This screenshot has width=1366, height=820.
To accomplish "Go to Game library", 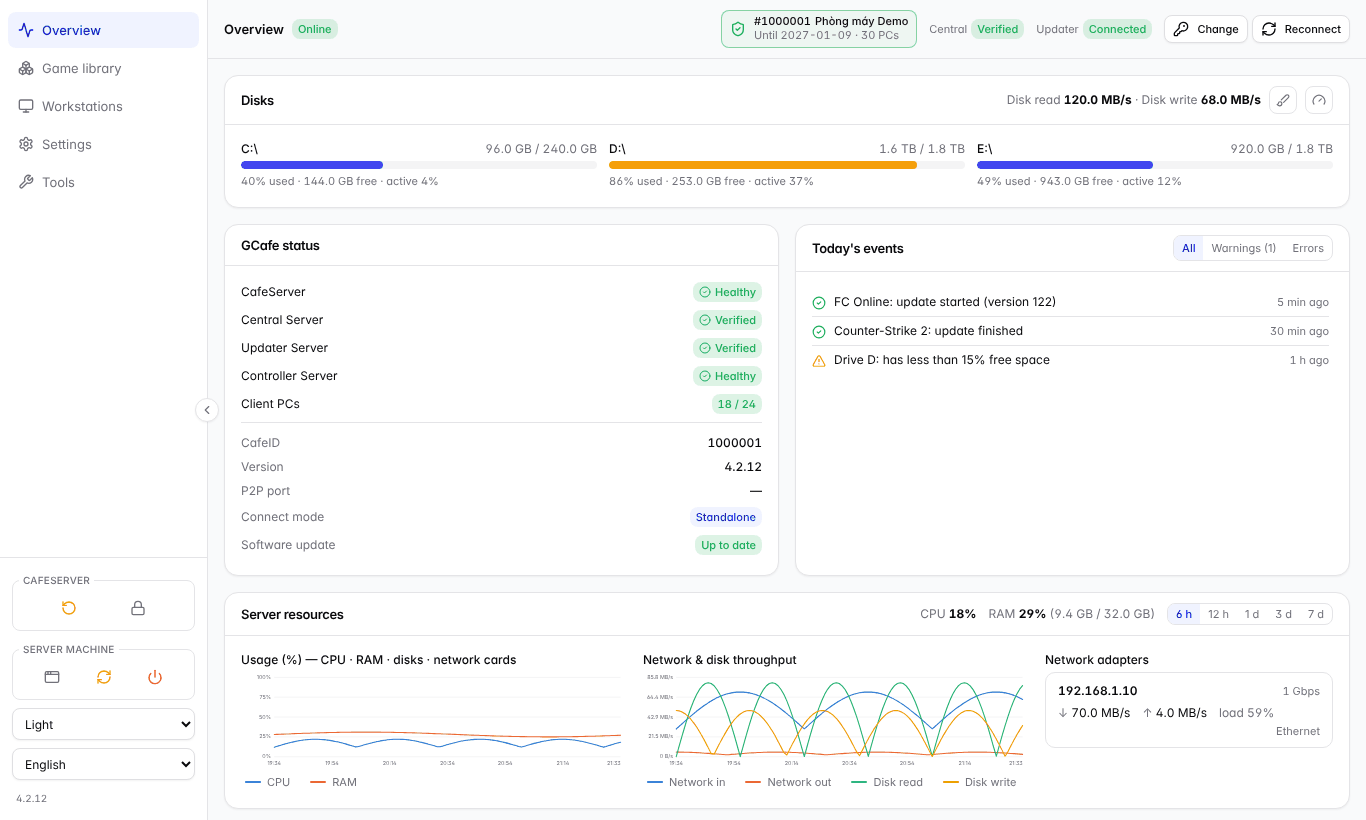I will (104, 68).
